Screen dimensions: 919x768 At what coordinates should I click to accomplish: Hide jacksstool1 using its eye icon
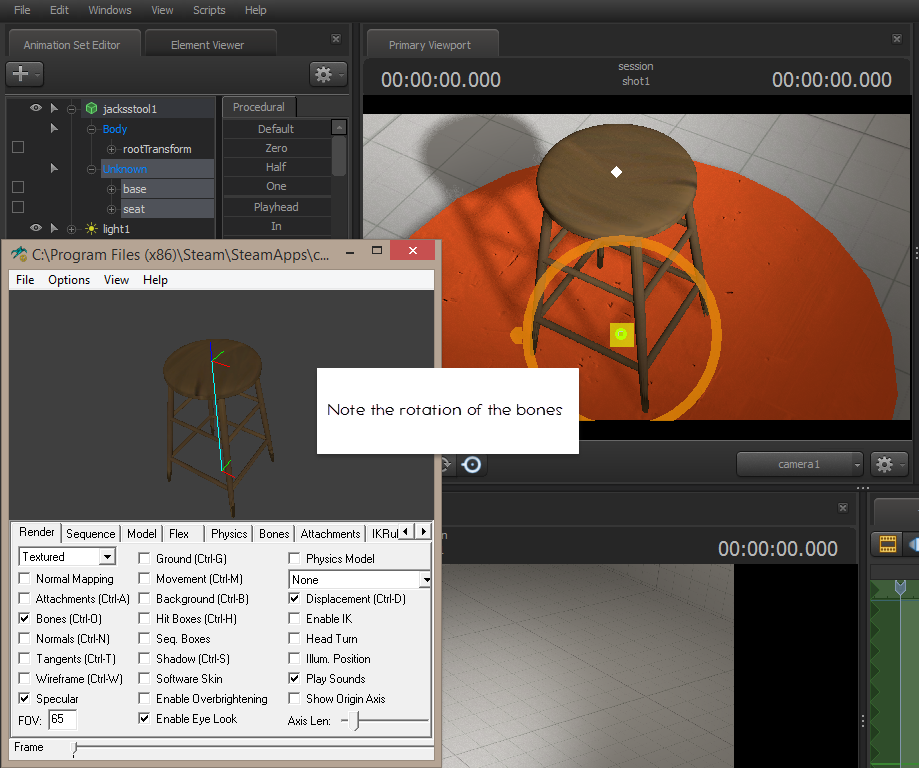coord(36,108)
